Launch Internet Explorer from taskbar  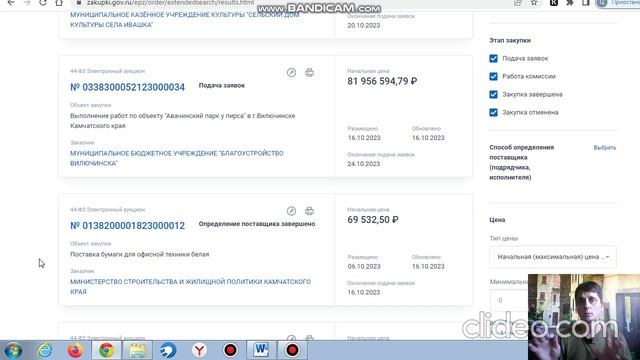44,350
